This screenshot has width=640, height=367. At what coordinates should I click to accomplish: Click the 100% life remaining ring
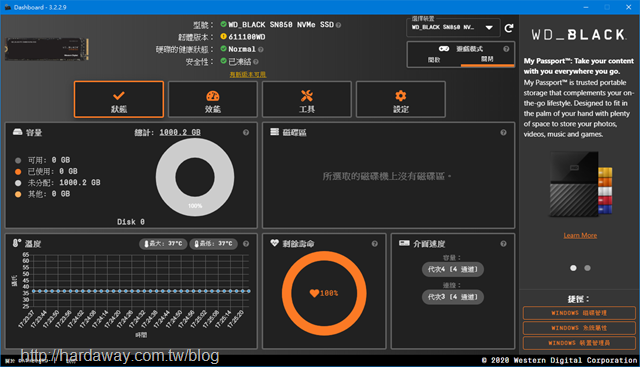tap(324, 293)
